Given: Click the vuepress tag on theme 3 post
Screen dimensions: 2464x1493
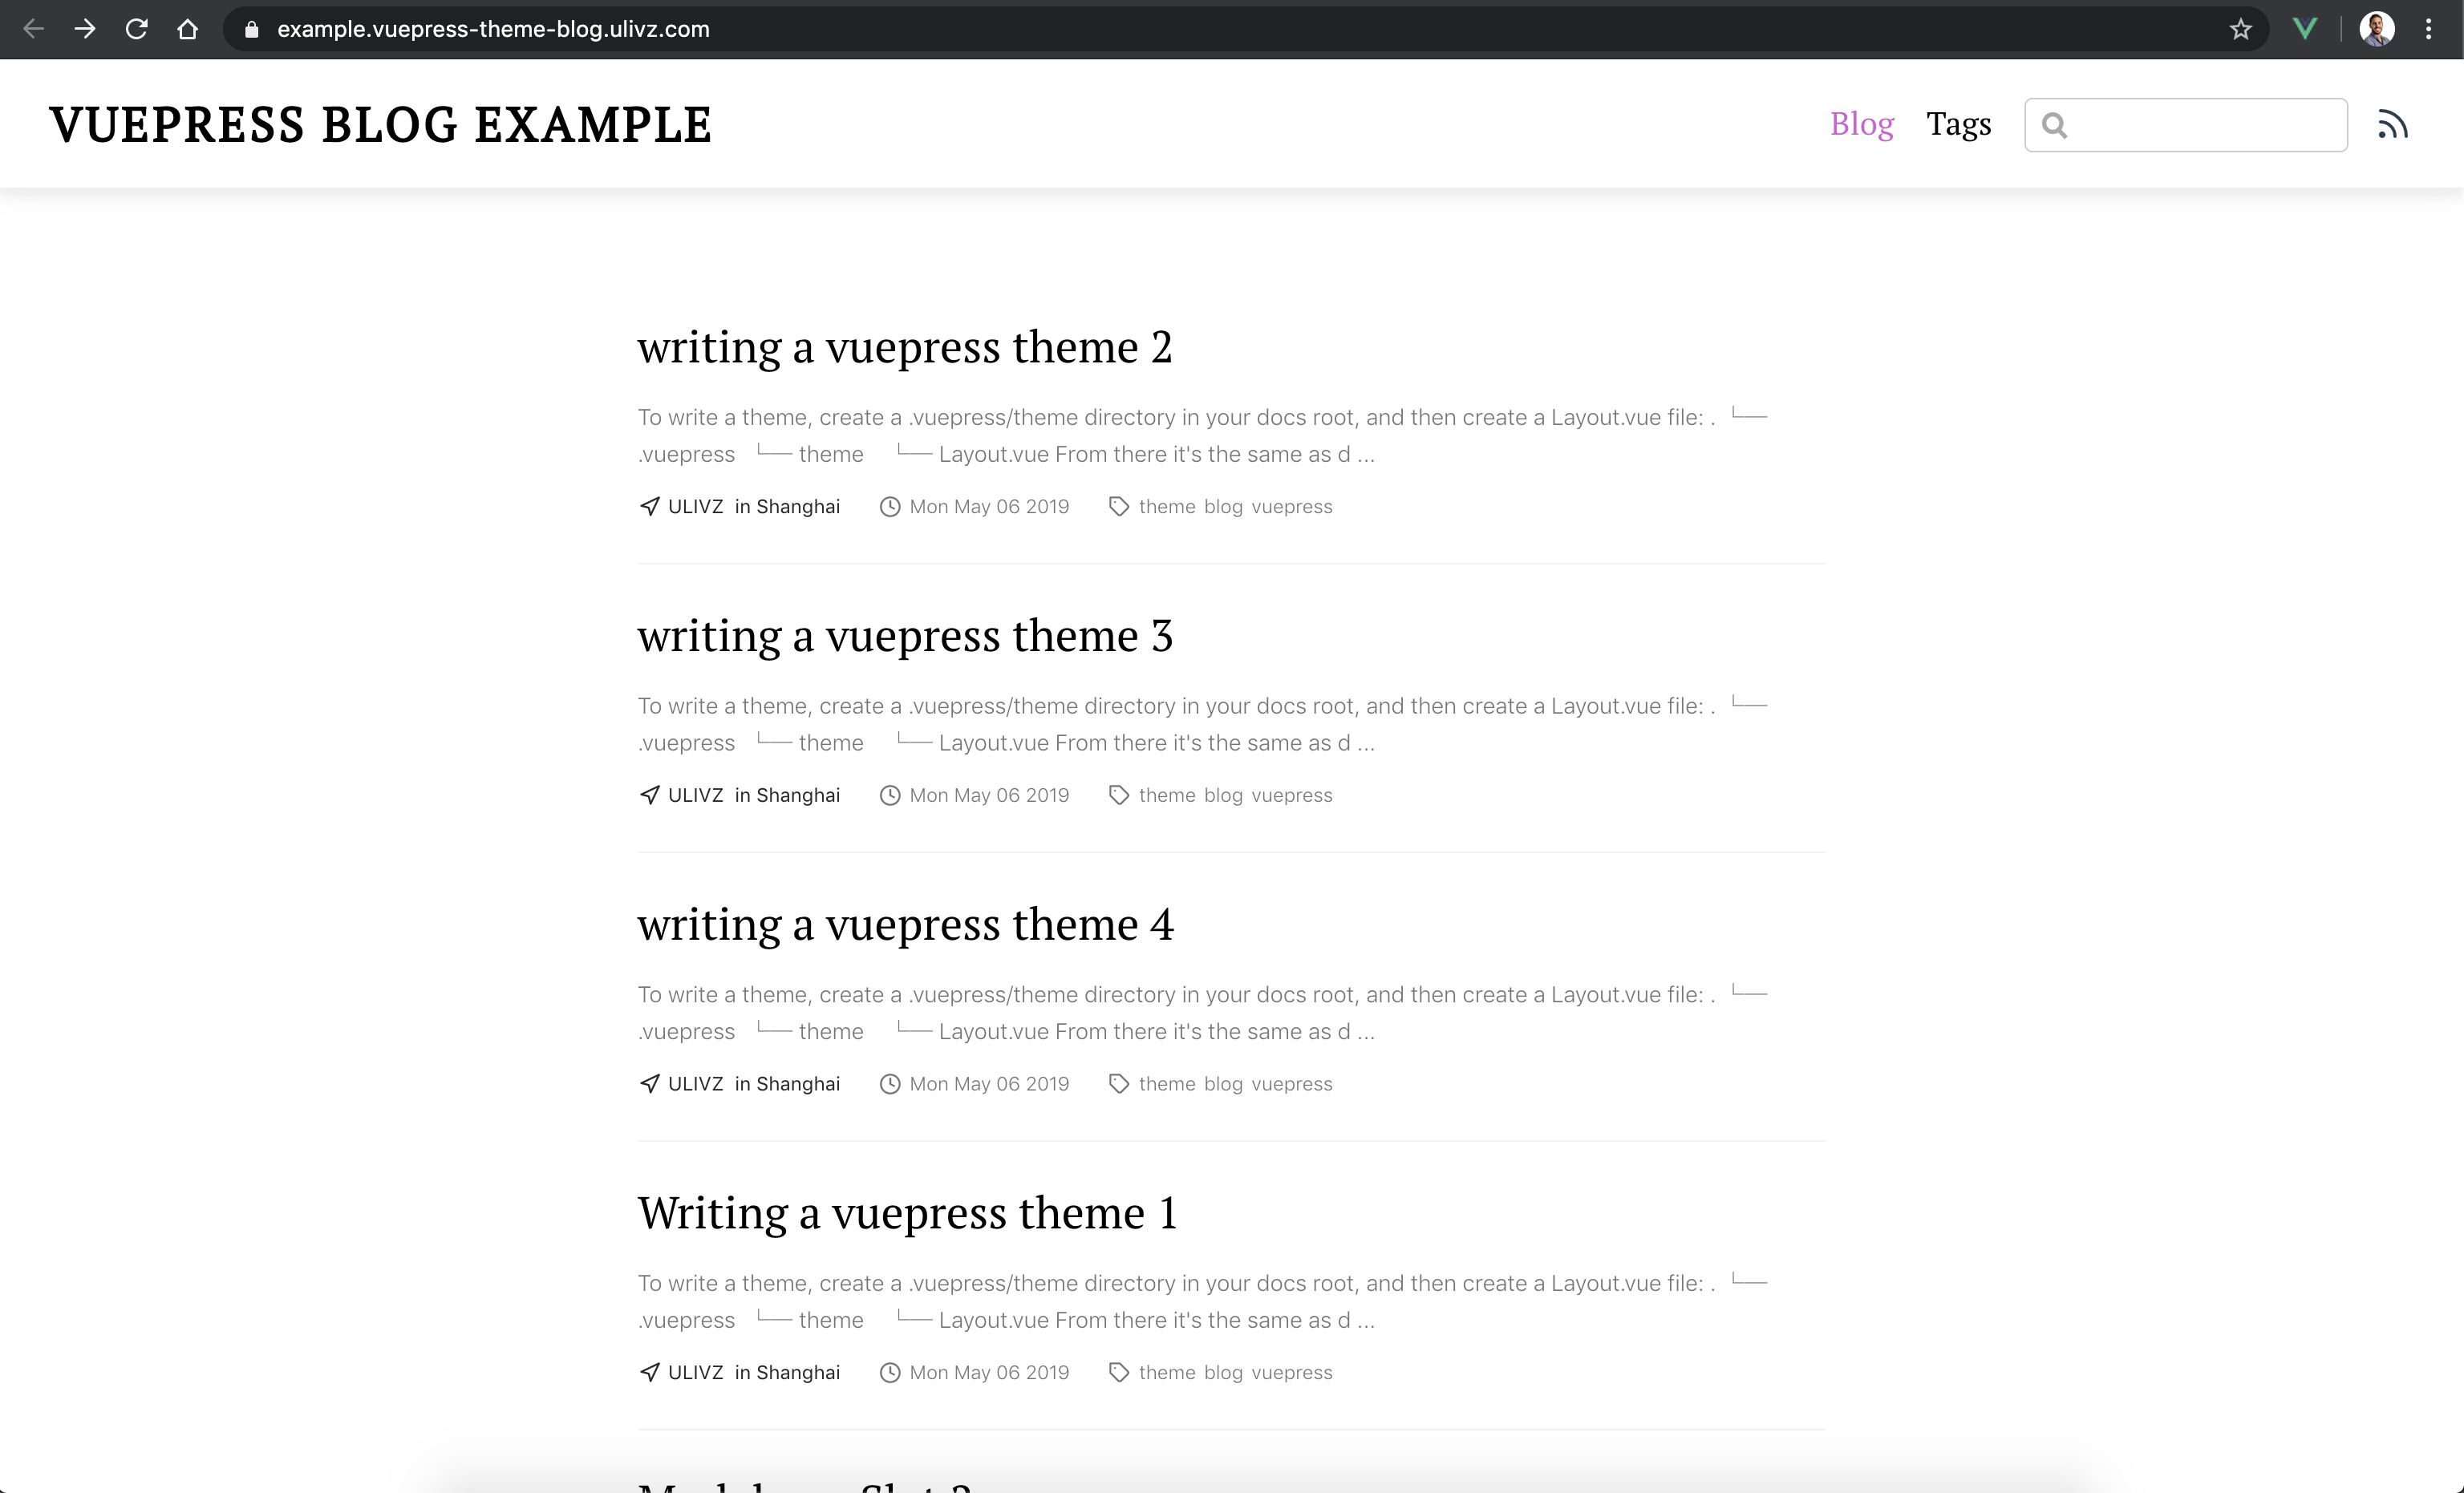Looking at the screenshot, I should coord(1292,795).
